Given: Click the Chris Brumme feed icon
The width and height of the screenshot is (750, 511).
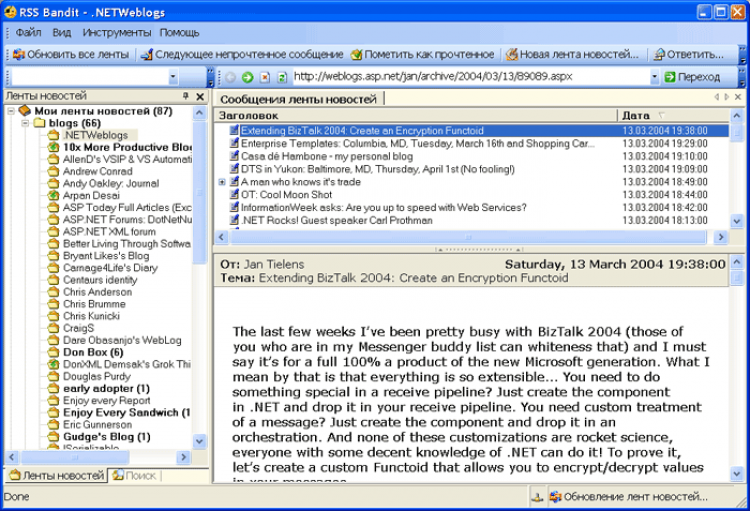Looking at the screenshot, I should pyautogui.click(x=54, y=304).
